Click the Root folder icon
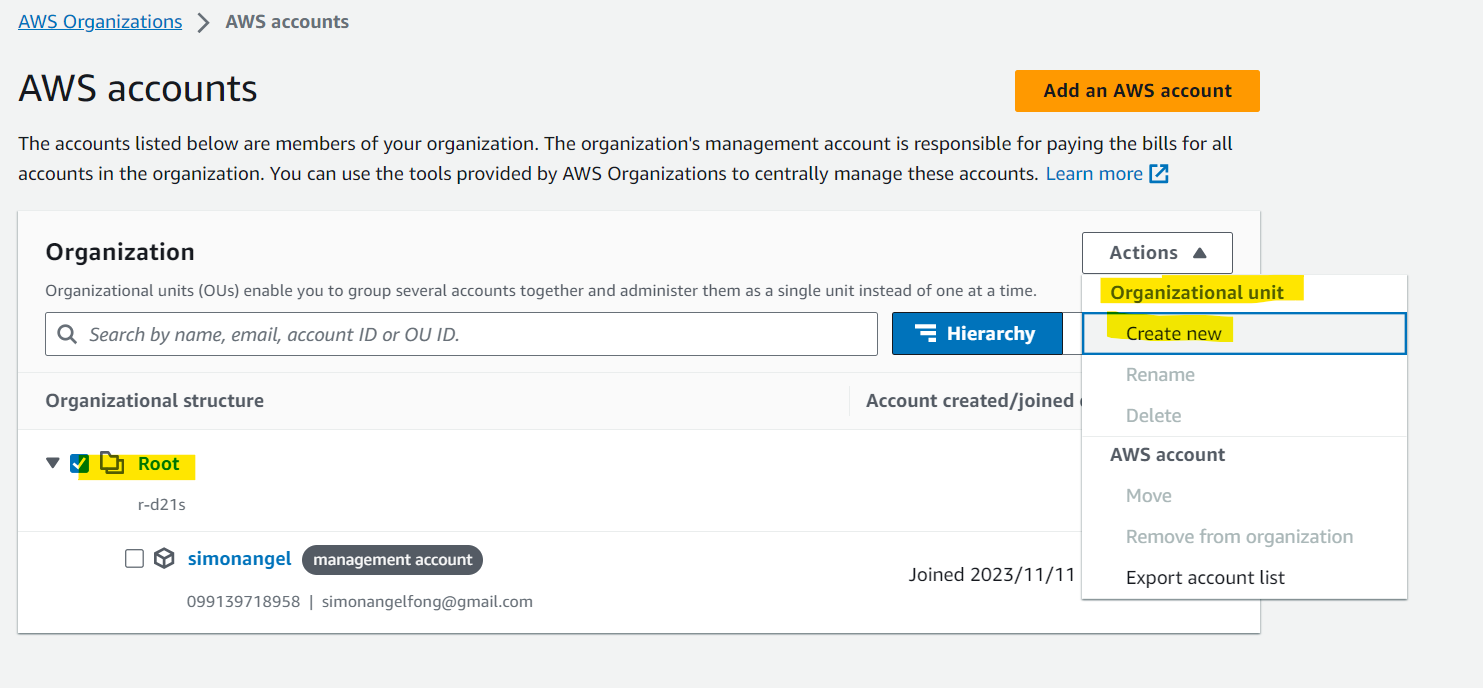 tap(112, 463)
